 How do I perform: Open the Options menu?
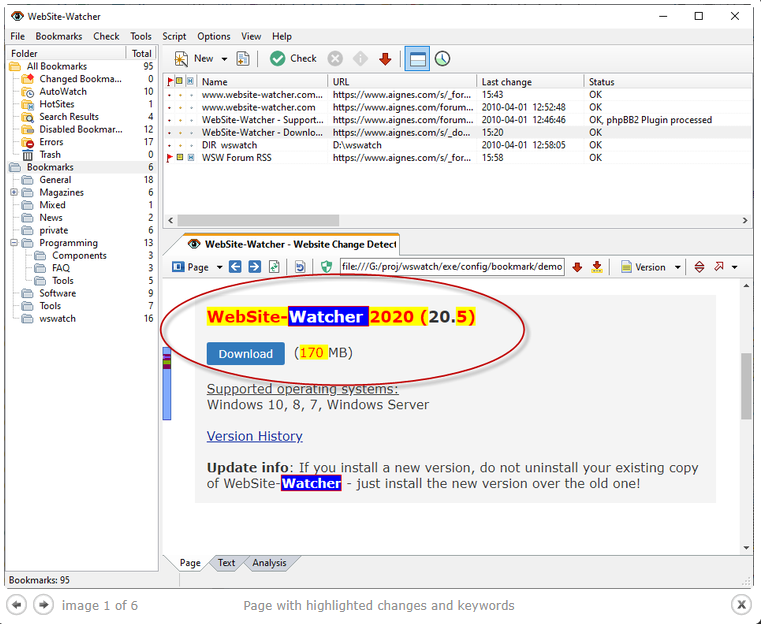click(x=214, y=36)
